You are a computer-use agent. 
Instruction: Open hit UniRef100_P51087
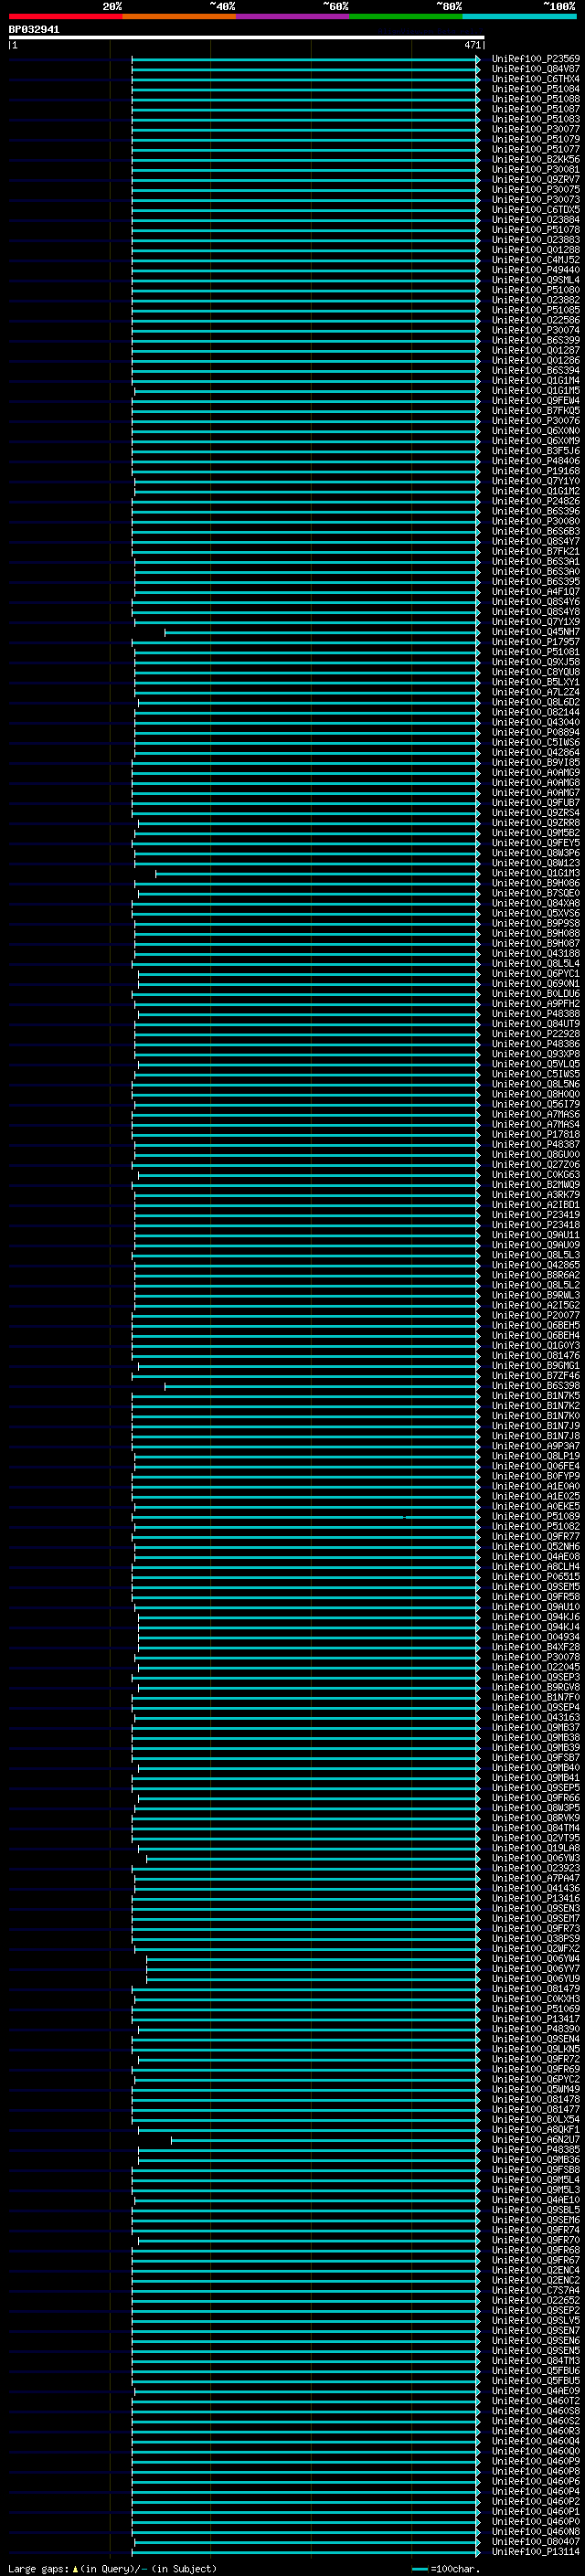click(x=536, y=109)
